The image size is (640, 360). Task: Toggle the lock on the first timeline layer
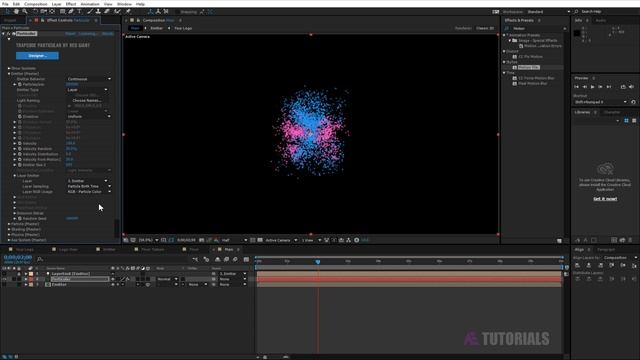click(x=19, y=273)
